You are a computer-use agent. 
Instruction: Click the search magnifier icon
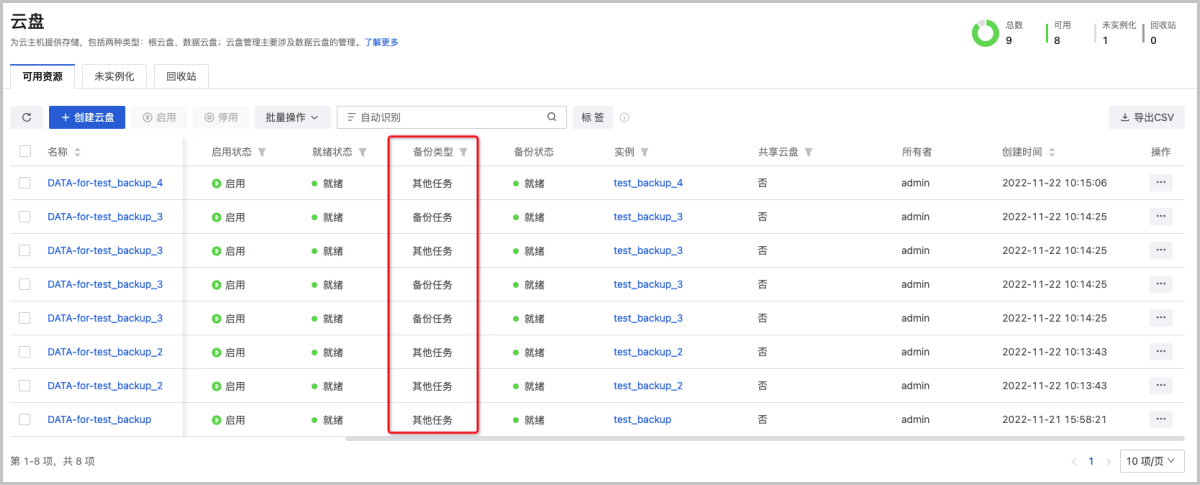tap(551, 118)
